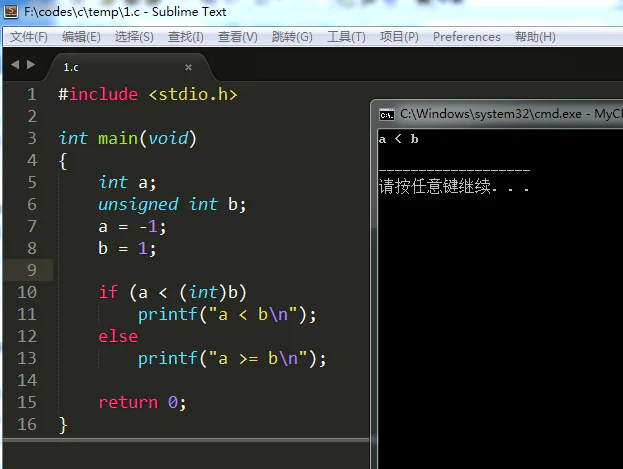Open the 文件(F) menu
Viewport: 623px width, 469px height.
(x=29, y=37)
